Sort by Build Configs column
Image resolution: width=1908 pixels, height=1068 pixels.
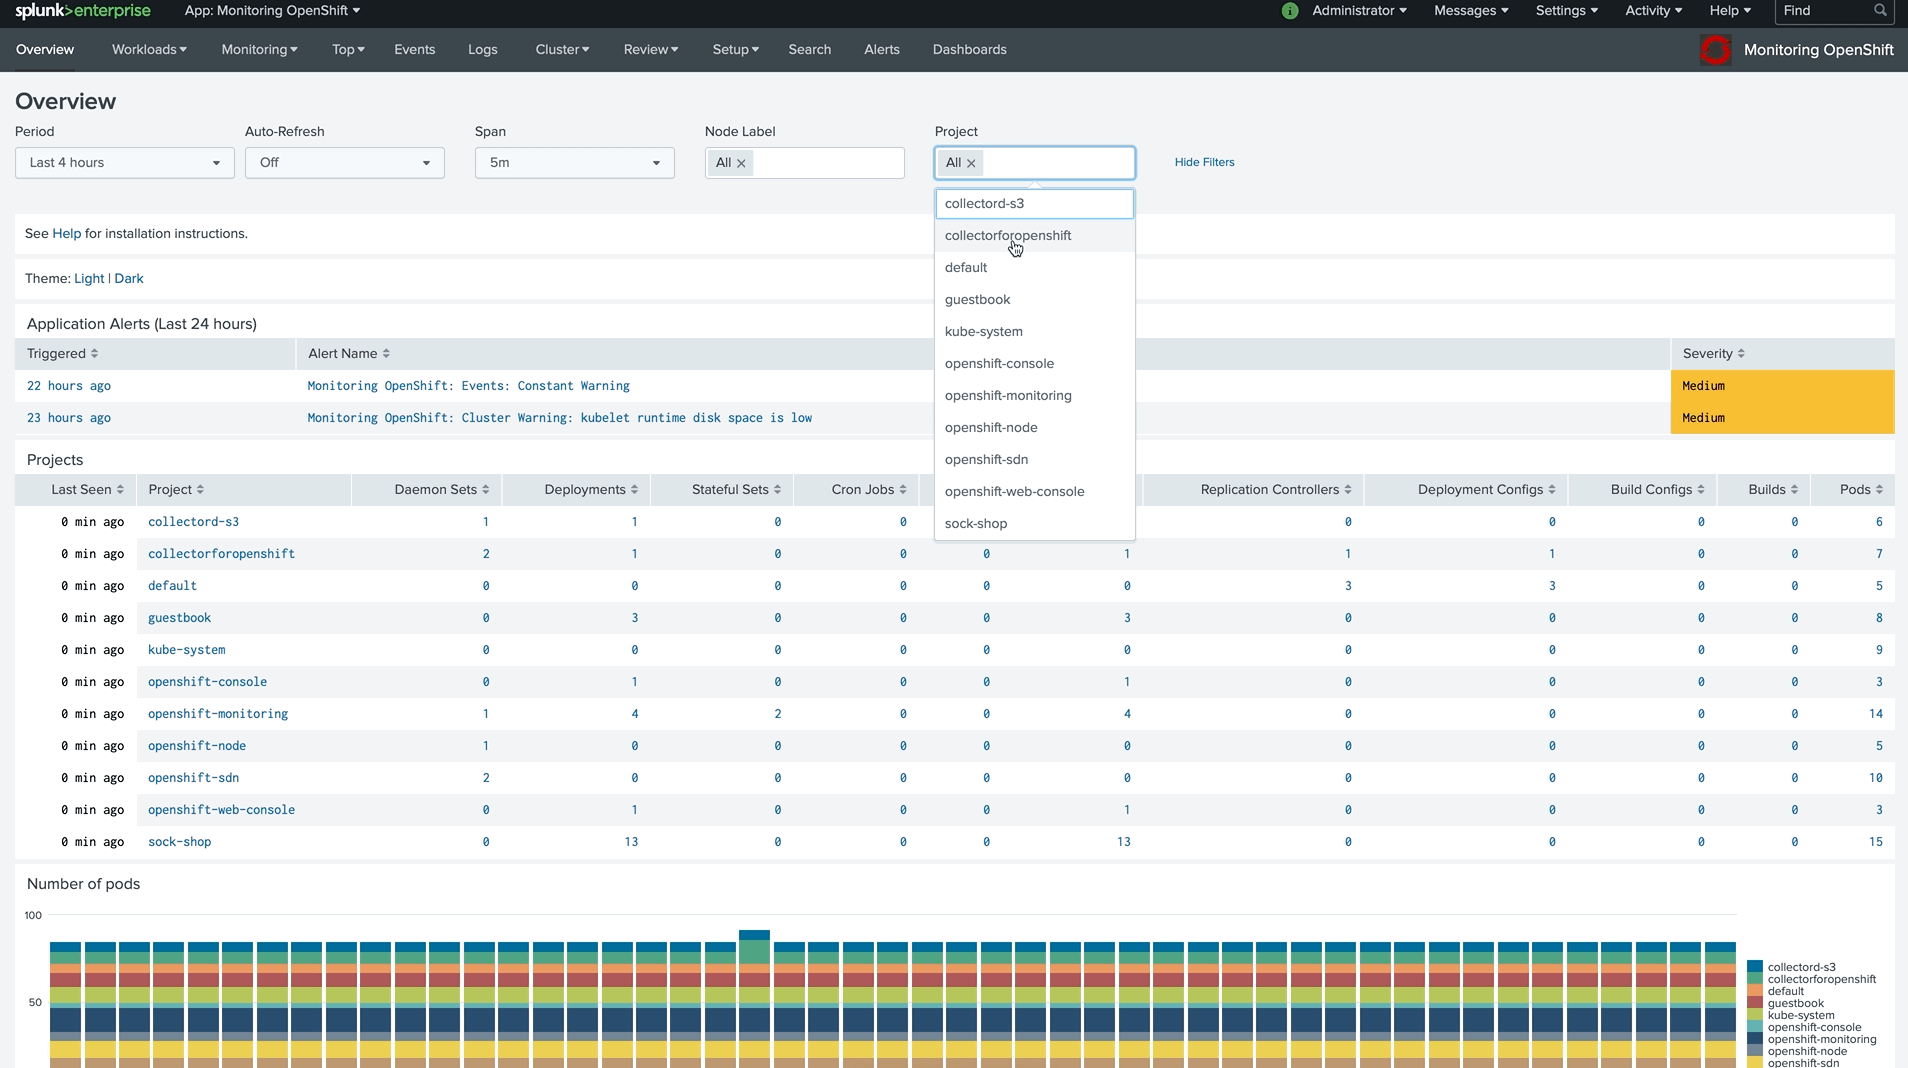[x=1658, y=490]
